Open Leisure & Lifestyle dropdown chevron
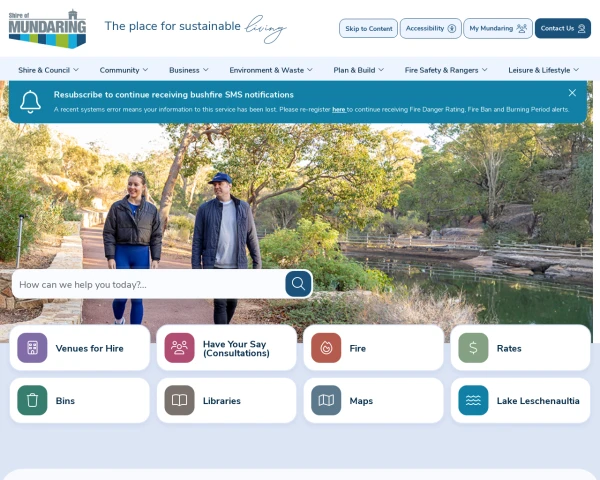The width and height of the screenshot is (600, 480). pyautogui.click(x=576, y=70)
